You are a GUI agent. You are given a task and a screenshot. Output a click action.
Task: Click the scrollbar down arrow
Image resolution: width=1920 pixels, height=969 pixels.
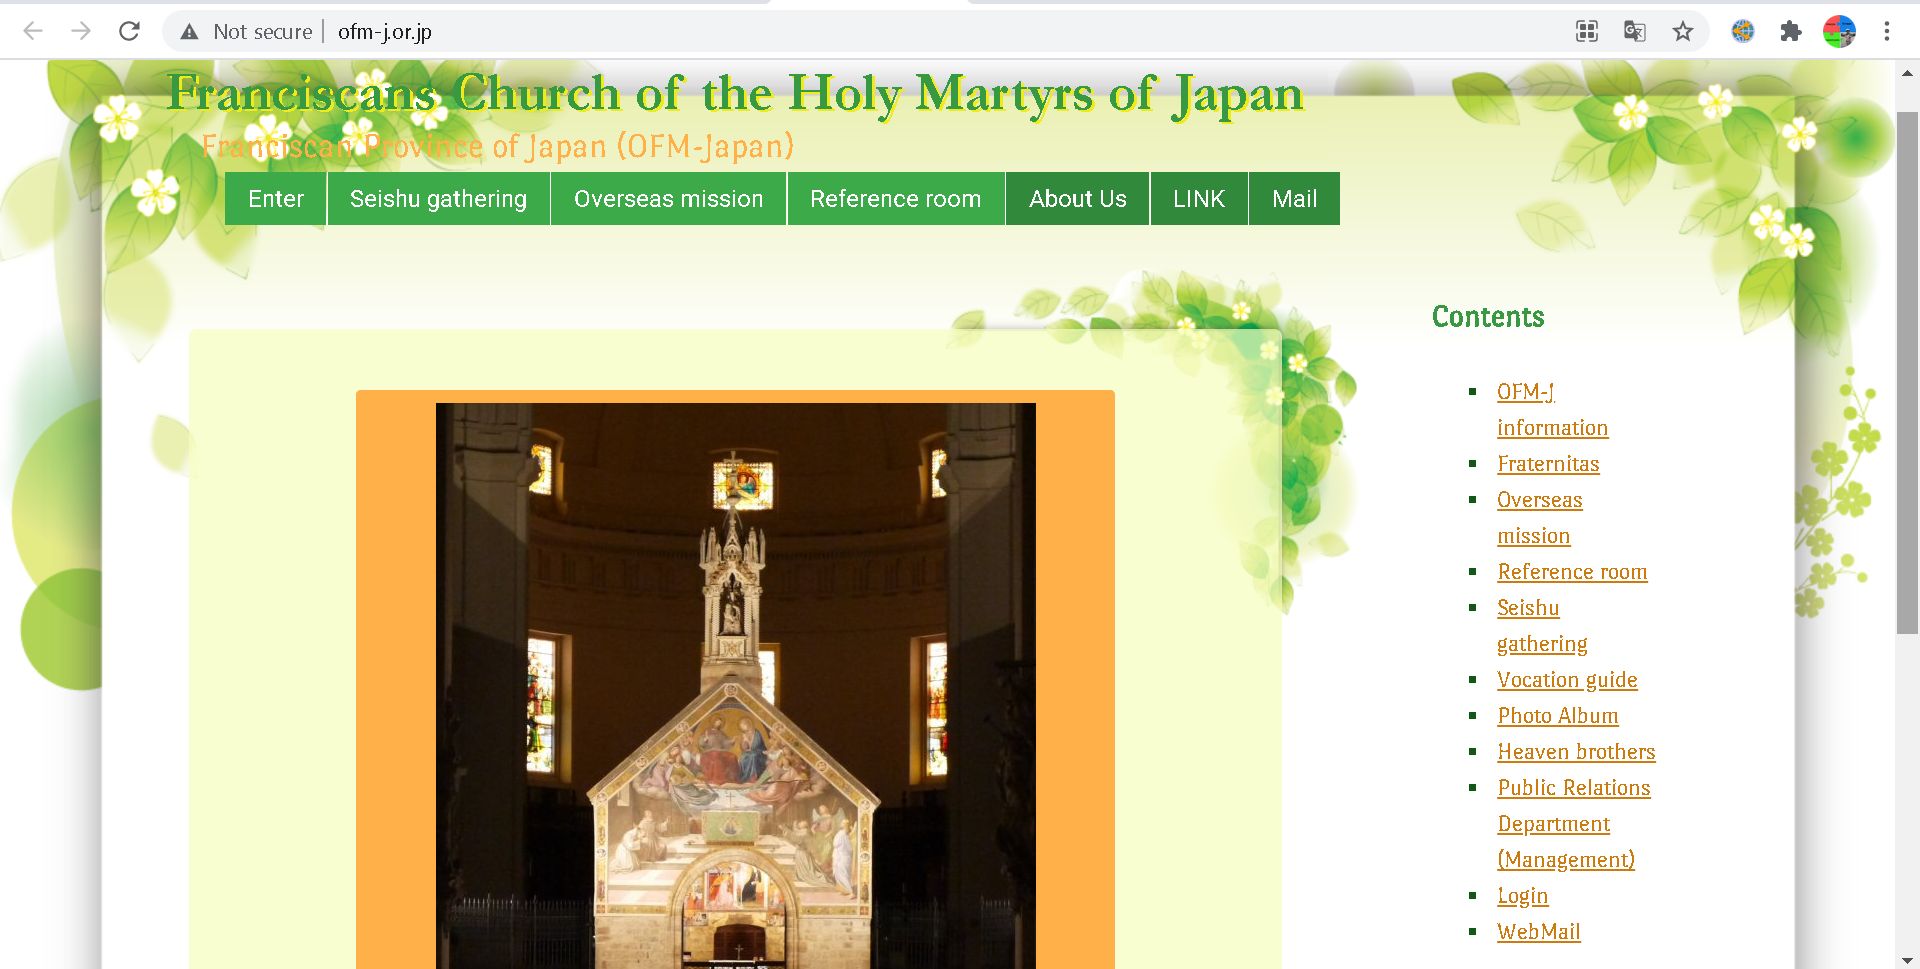click(x=1907, y=960)
